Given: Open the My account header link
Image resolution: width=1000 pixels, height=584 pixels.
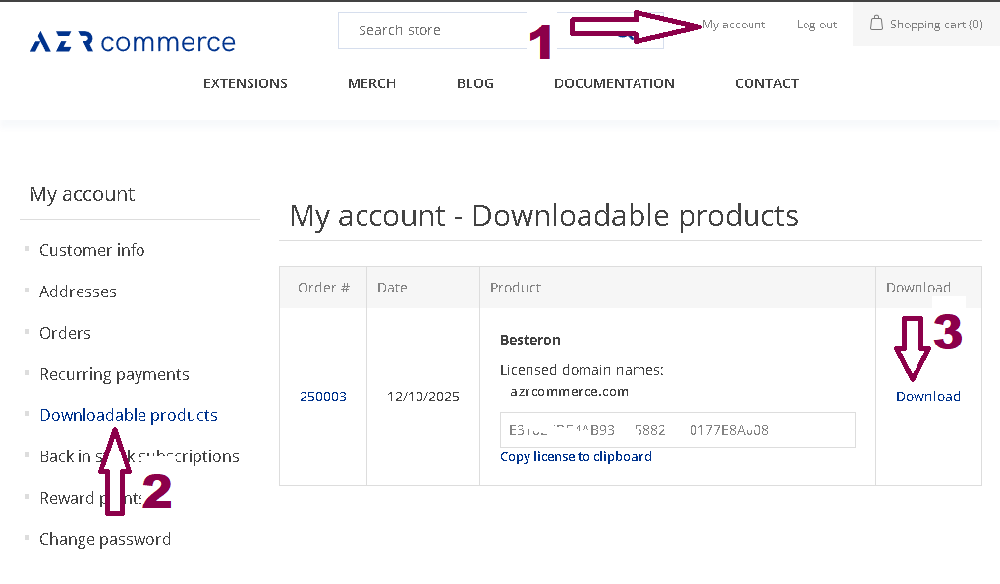Looking at the screenshot, I should tap(734, 24).
